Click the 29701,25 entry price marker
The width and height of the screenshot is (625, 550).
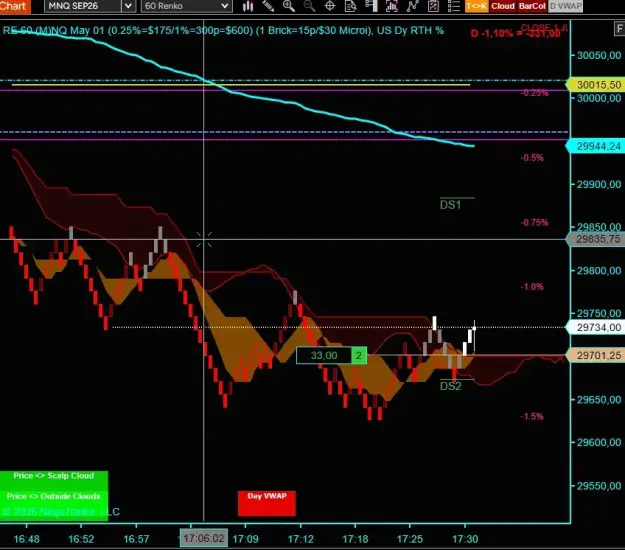(x=596, y=355)
